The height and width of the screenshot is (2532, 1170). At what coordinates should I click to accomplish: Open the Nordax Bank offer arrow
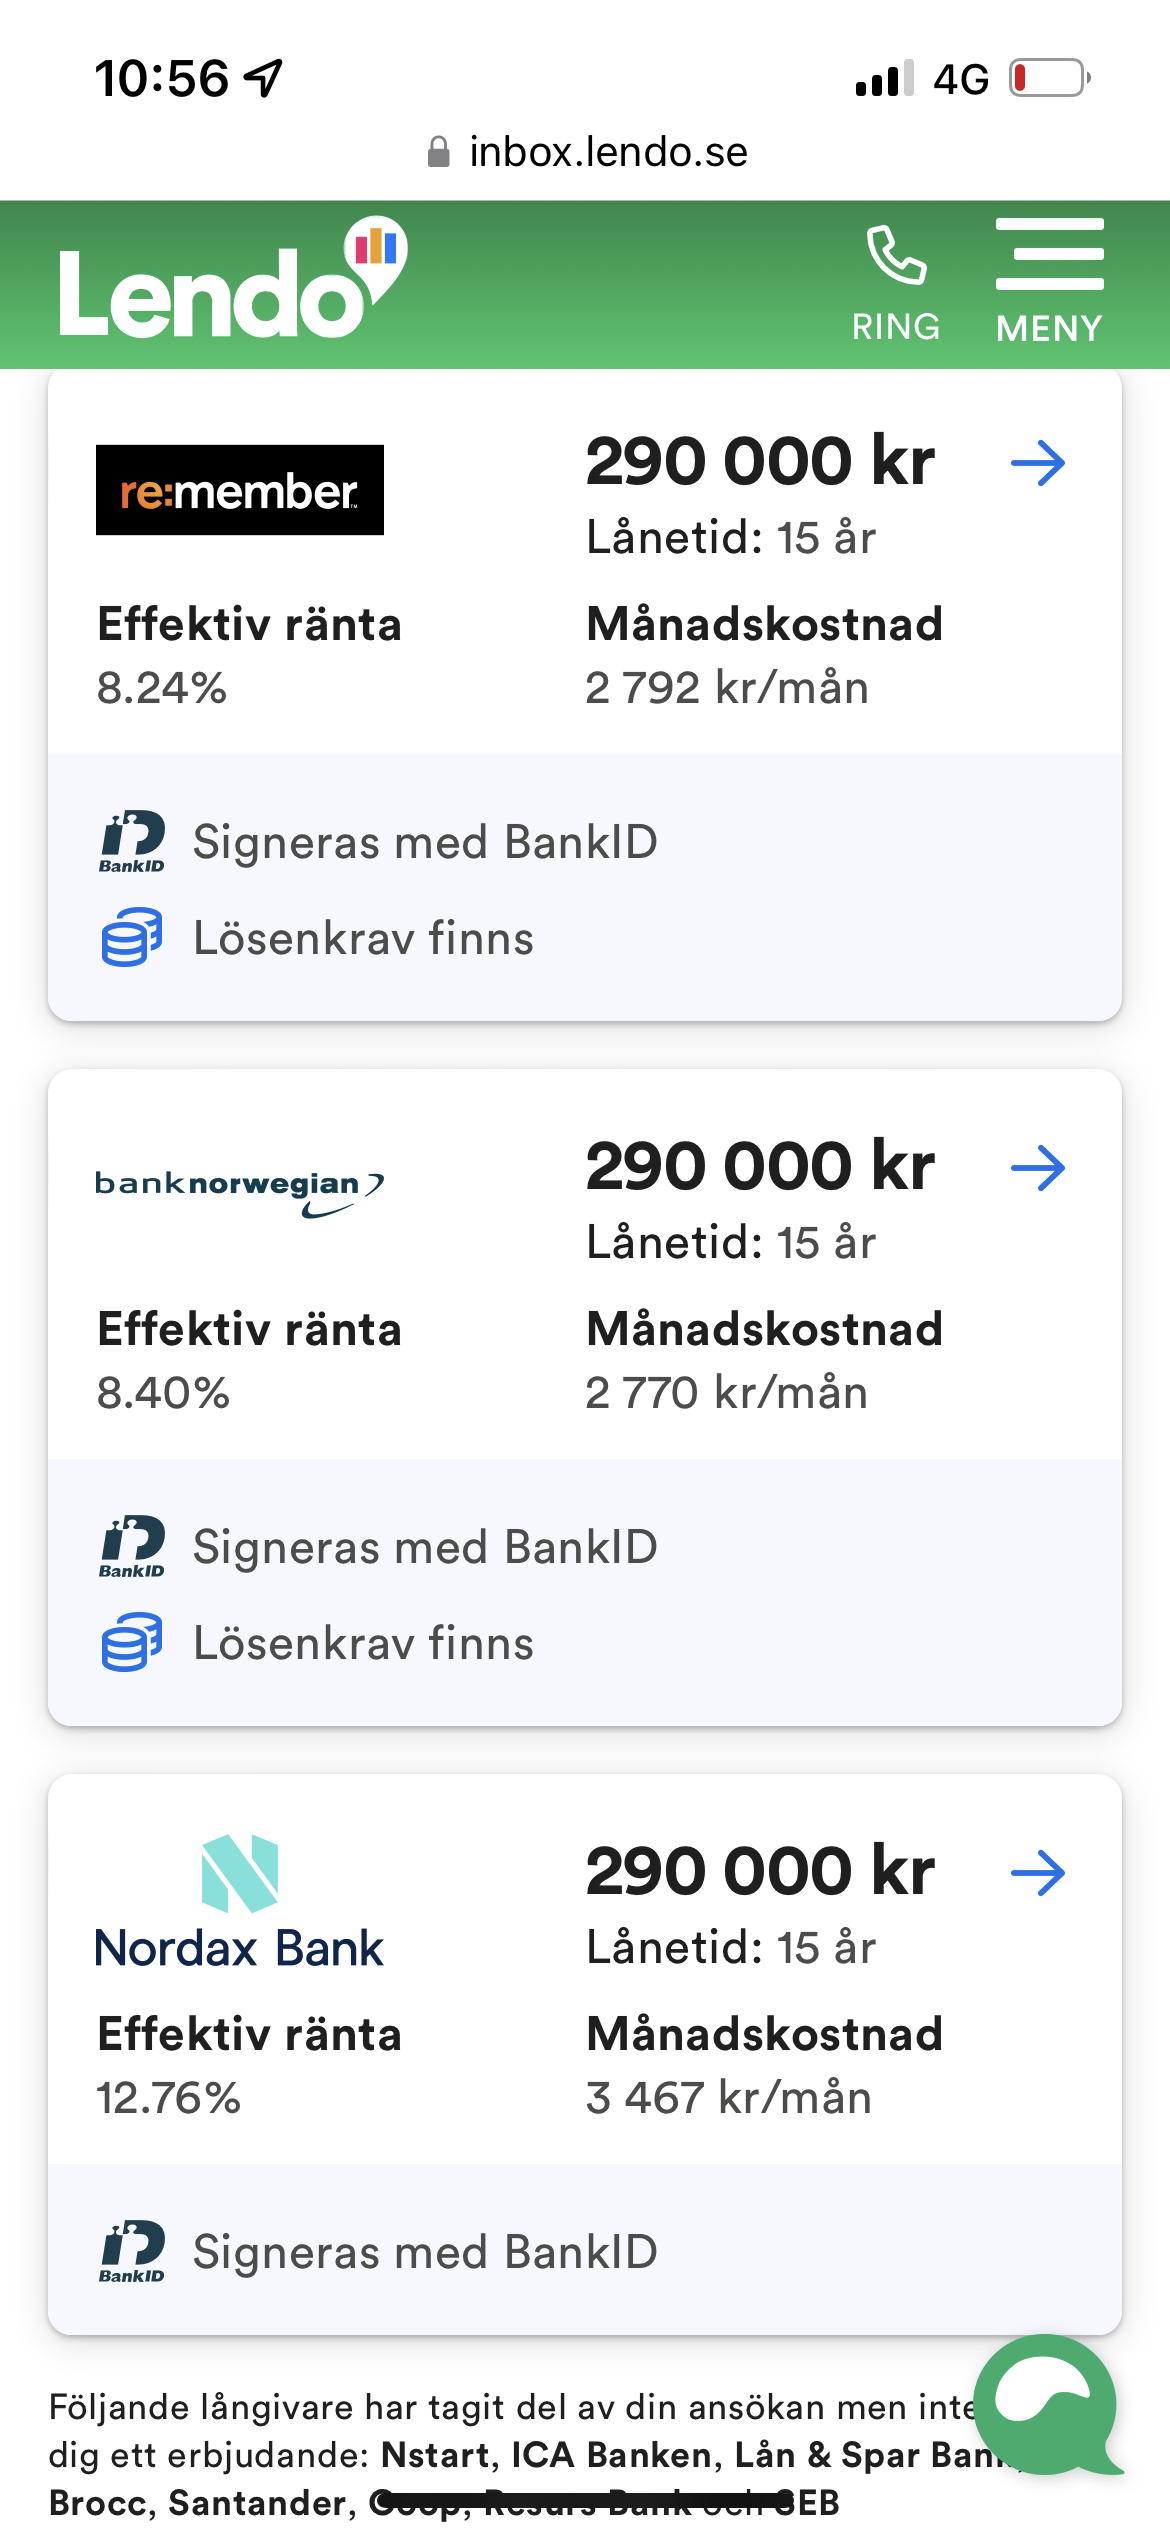coord(1038,1873)
